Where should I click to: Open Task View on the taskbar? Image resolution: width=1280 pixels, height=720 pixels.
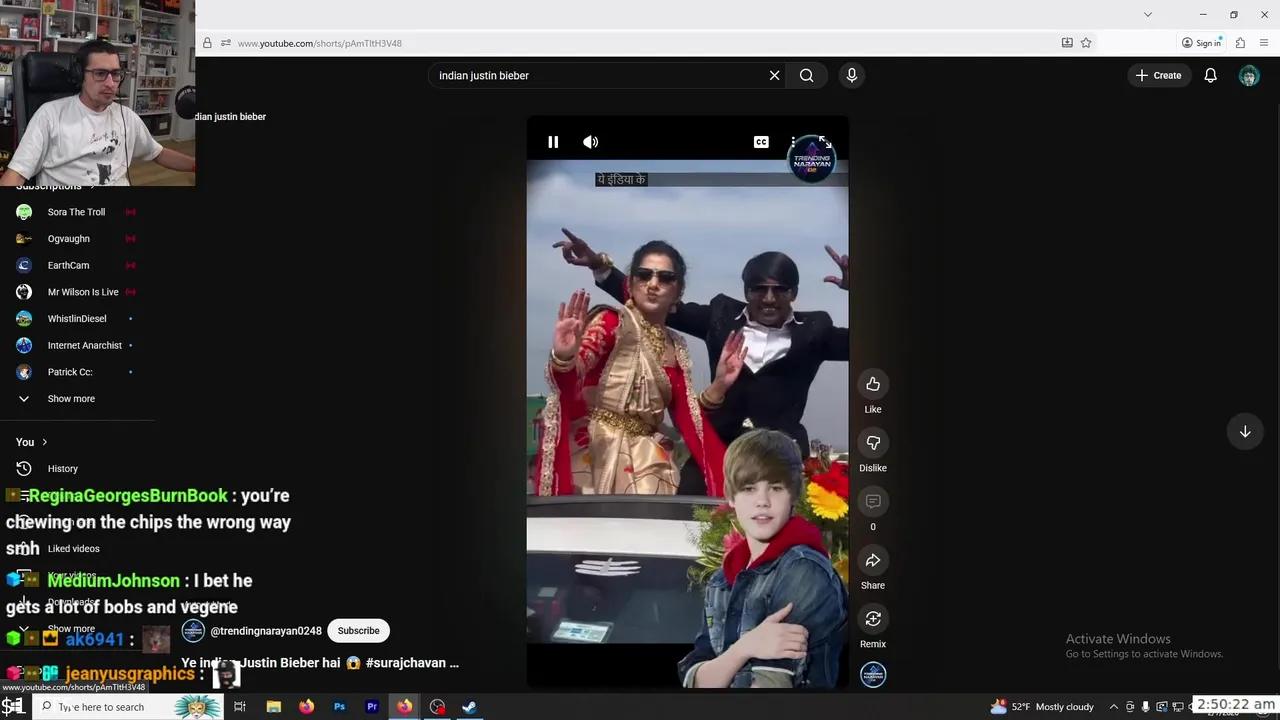(x=240, y=707)
